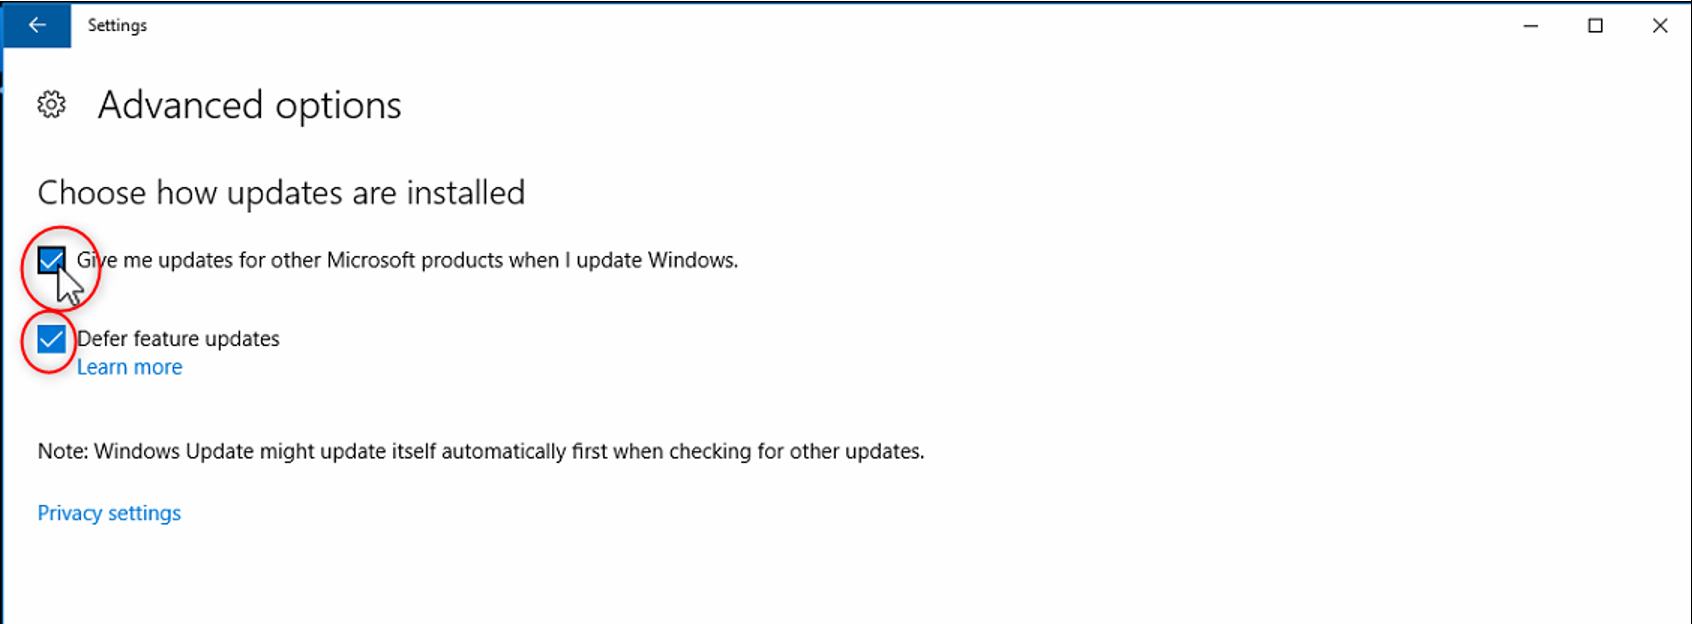Screen dimensions: 1692x624
Task: Toggle the checkbox above the Learn more link
Action: (x=51, y=339)
